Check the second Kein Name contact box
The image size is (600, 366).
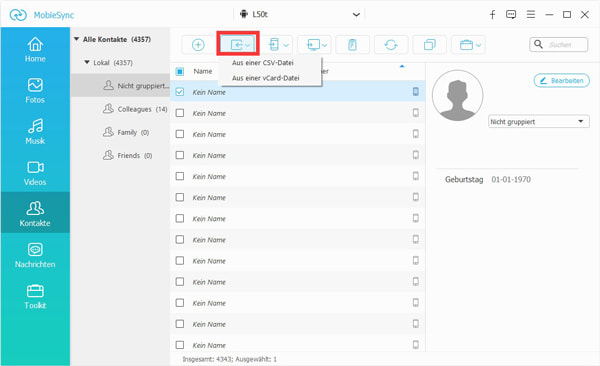(x=179, y=113)
